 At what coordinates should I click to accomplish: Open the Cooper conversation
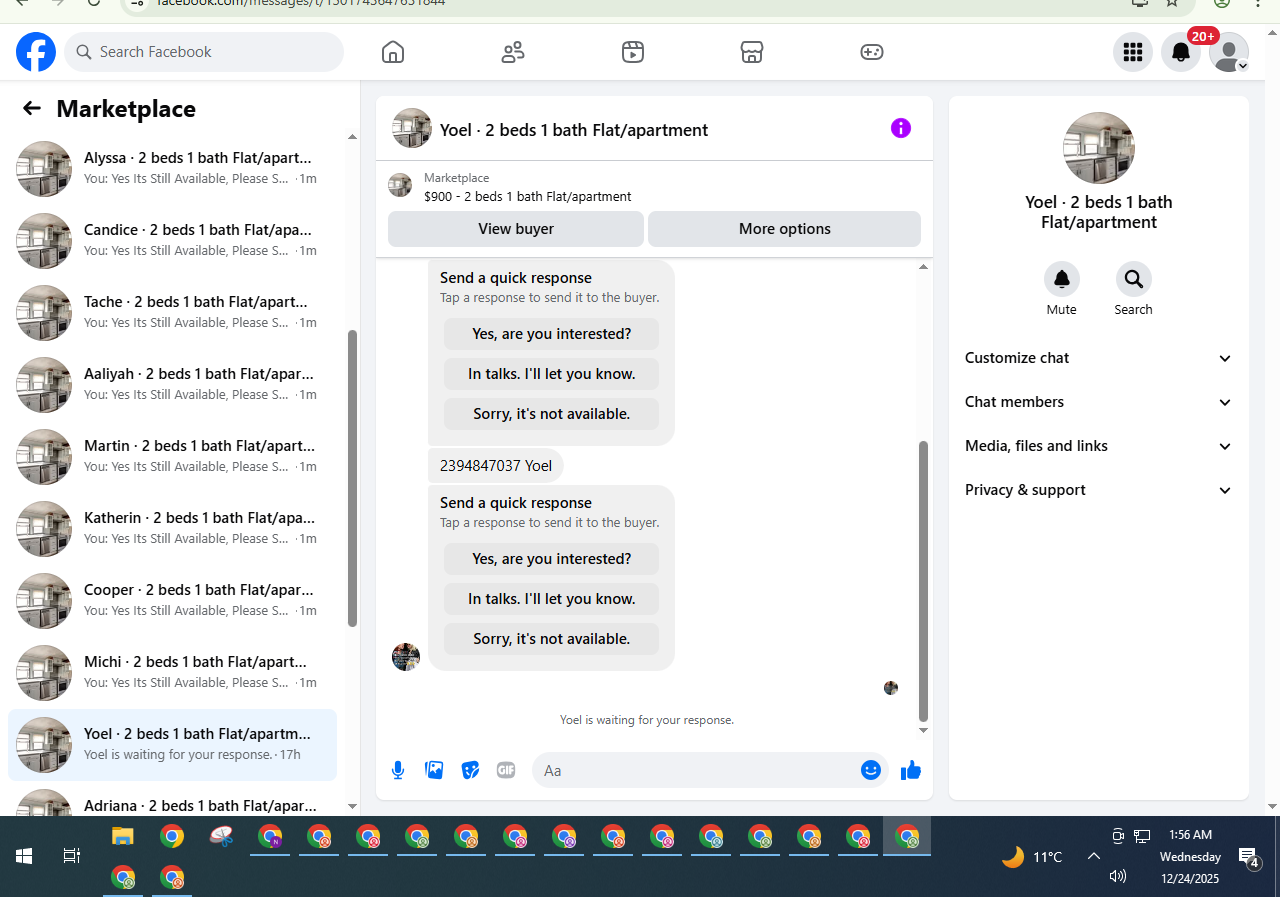coord(172,601)
